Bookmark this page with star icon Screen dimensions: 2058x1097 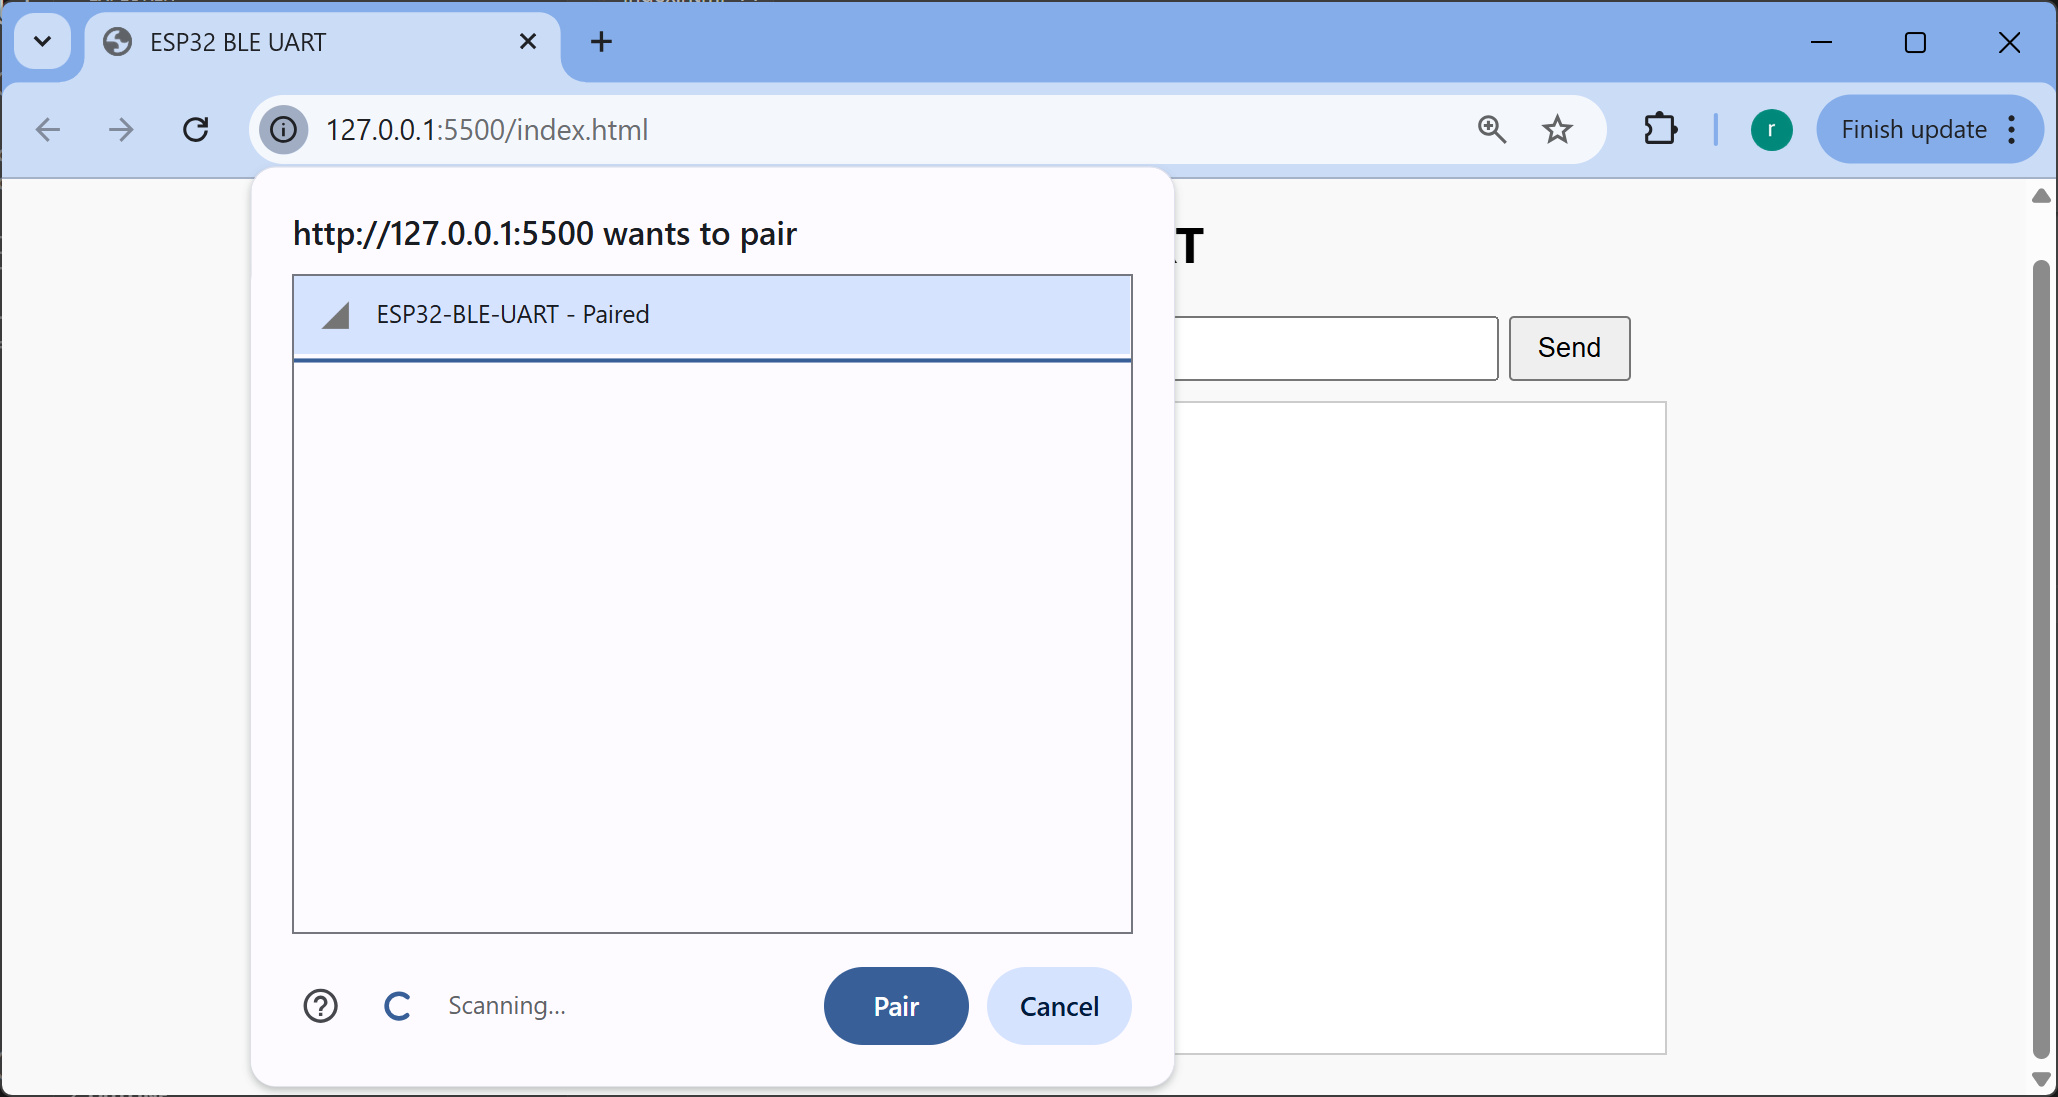pyautogui.click(x=1557, y=130)
